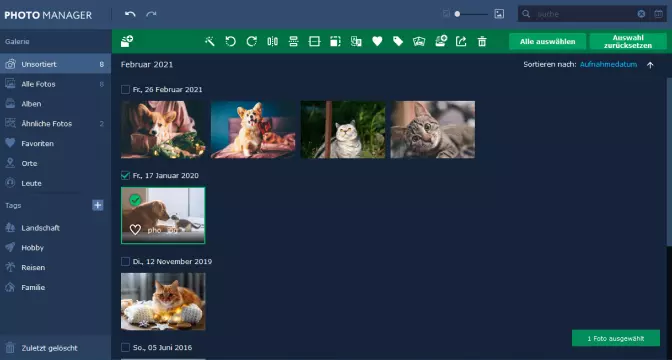672x360 pixels.
Task: Click the PHOTO MANAGER logo
Action: (x=48, y=15)
